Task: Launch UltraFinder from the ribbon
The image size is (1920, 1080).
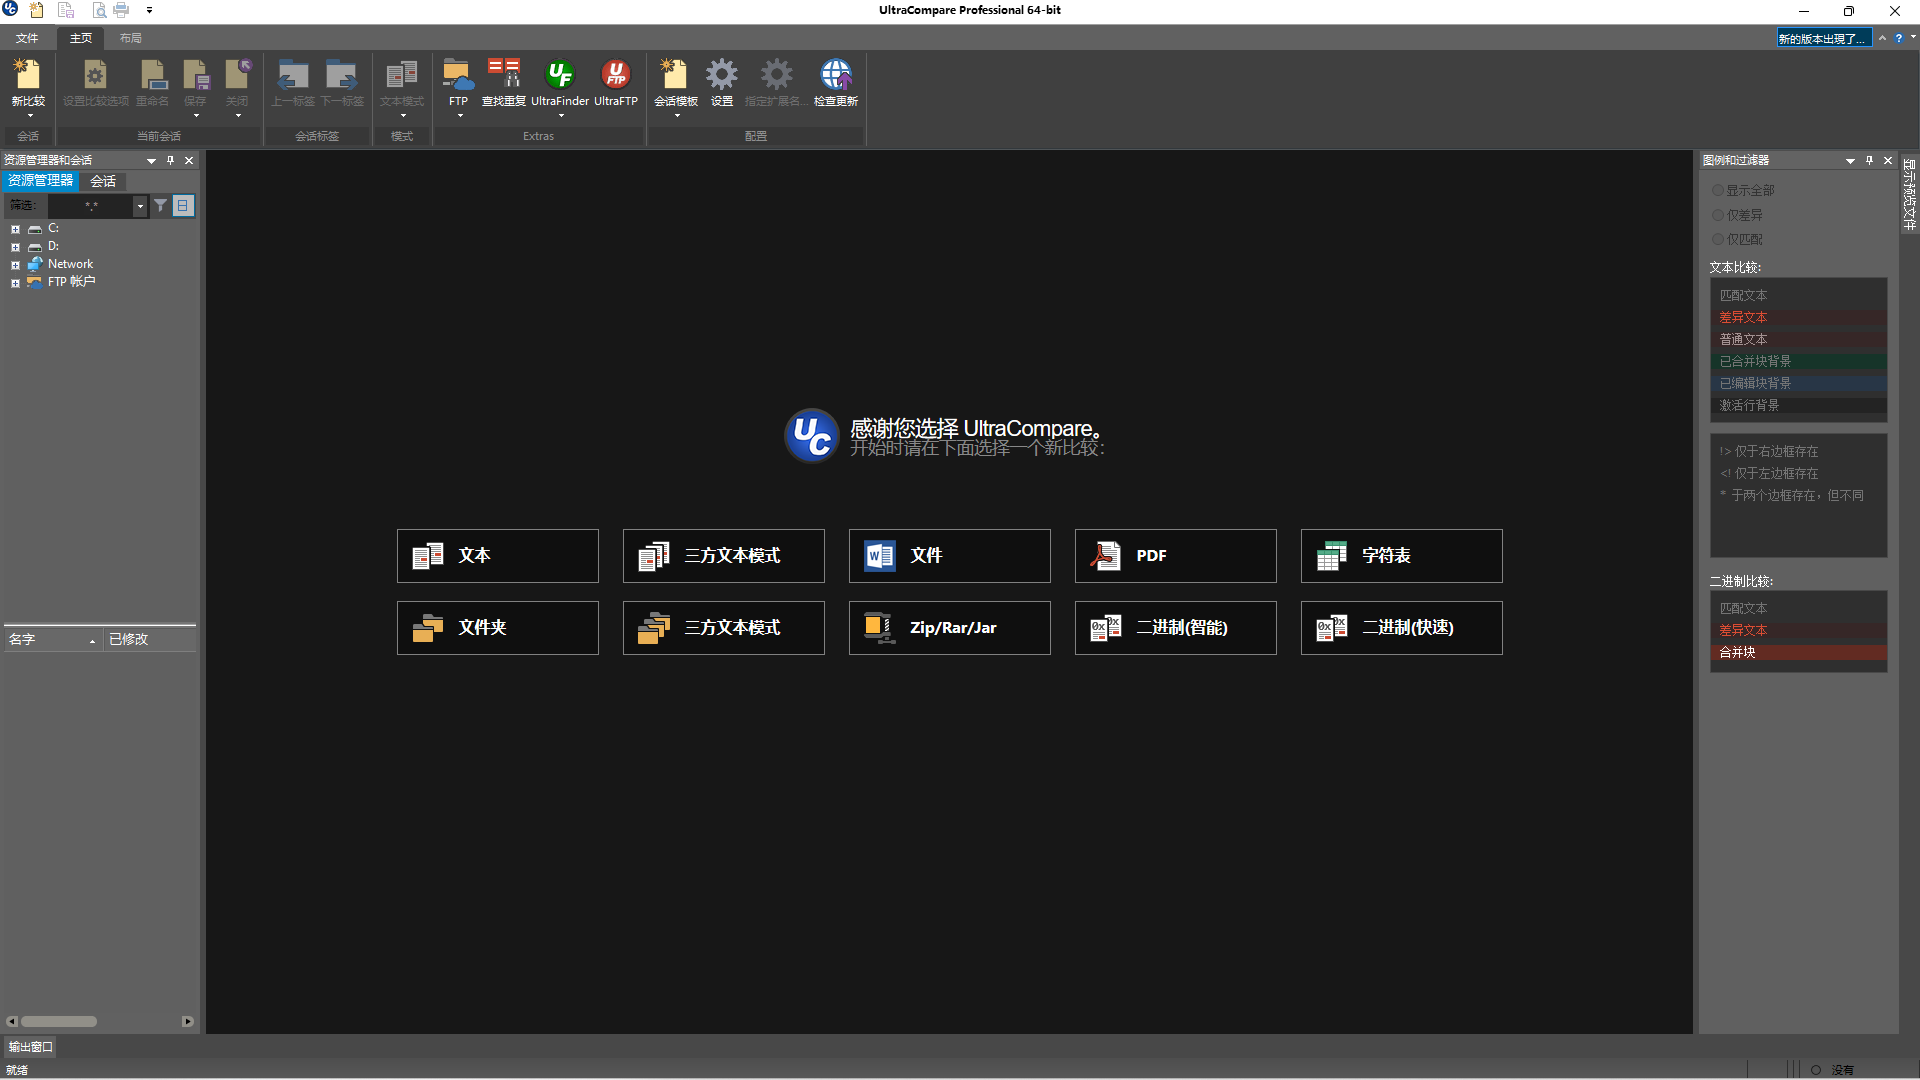Action: pyautogui.click(x=560, y=75)
